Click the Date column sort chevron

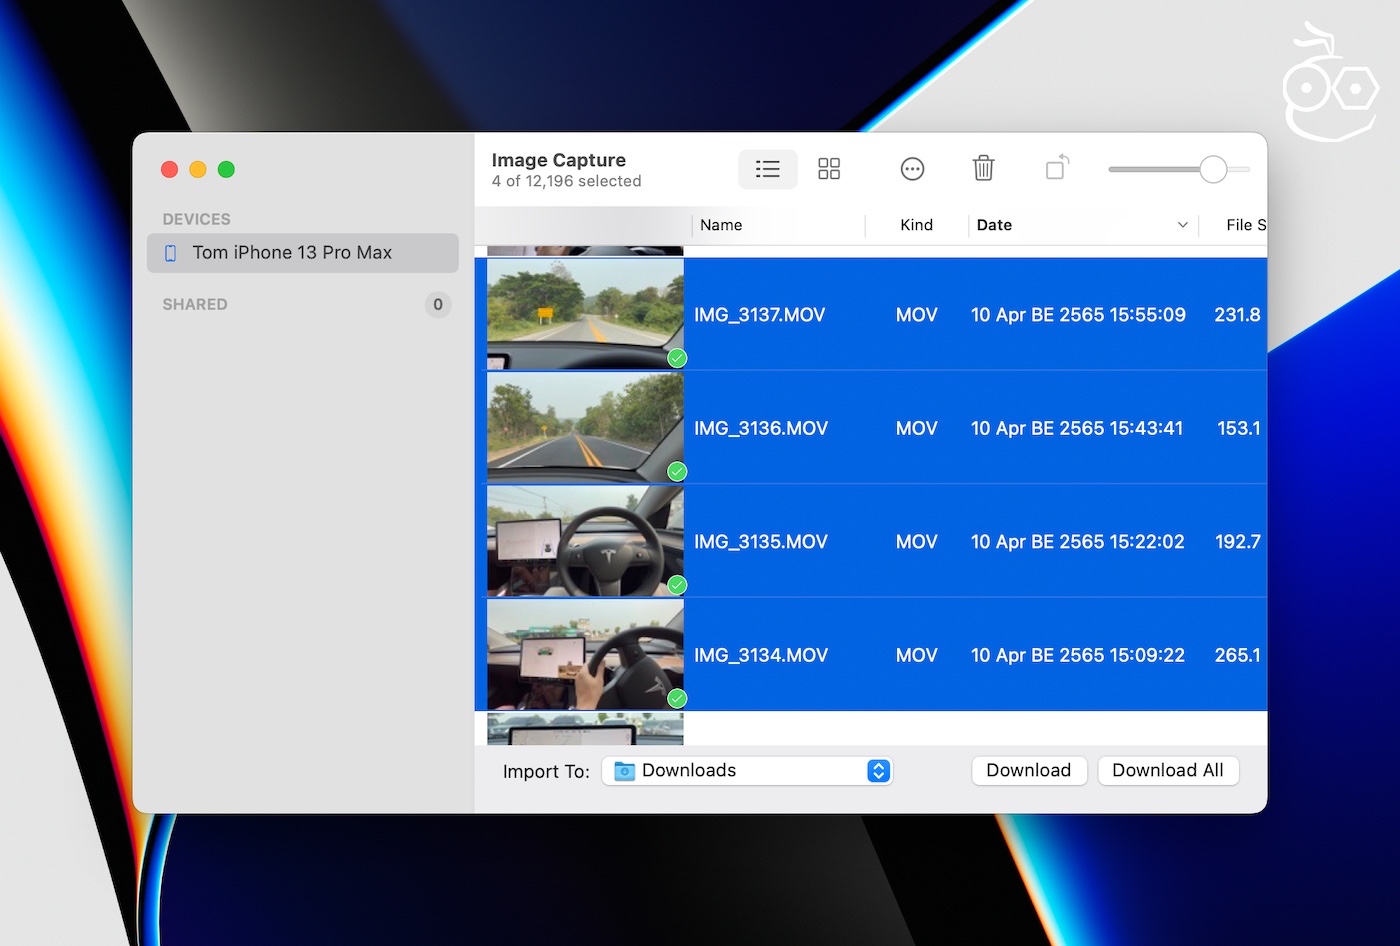[x=1182, y=225]
